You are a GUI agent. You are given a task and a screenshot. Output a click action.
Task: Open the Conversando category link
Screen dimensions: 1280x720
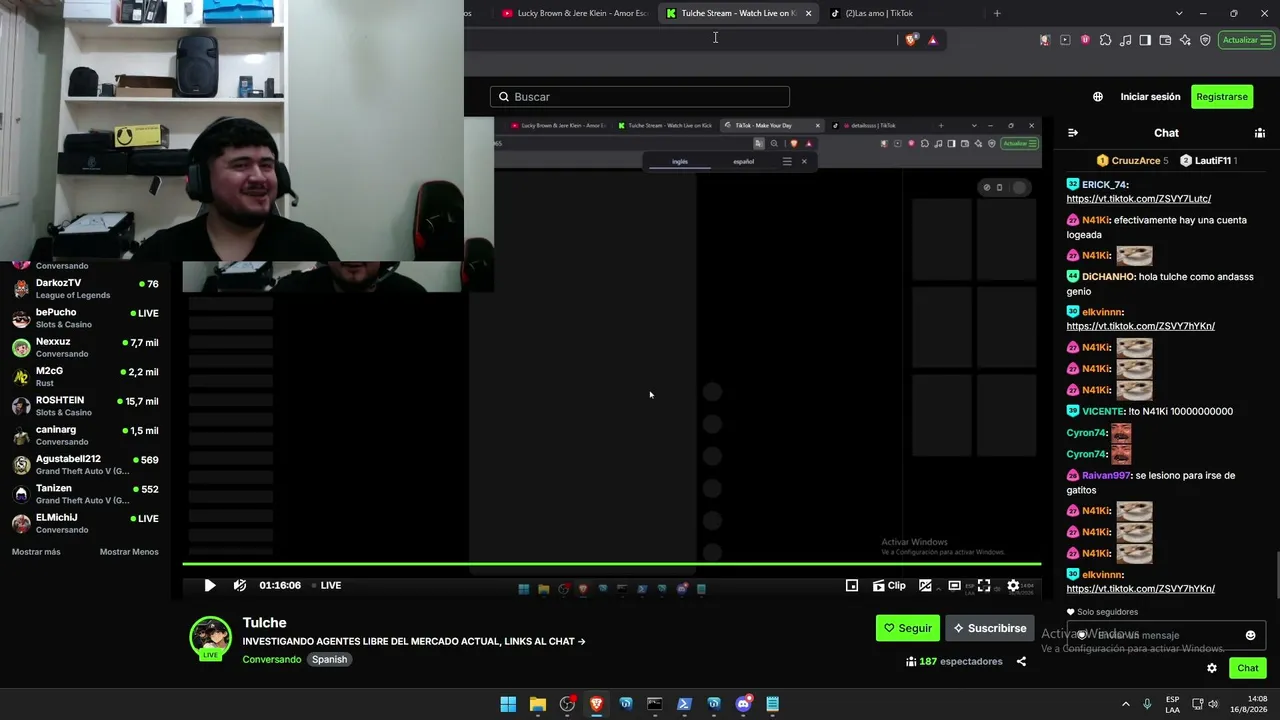271,659
